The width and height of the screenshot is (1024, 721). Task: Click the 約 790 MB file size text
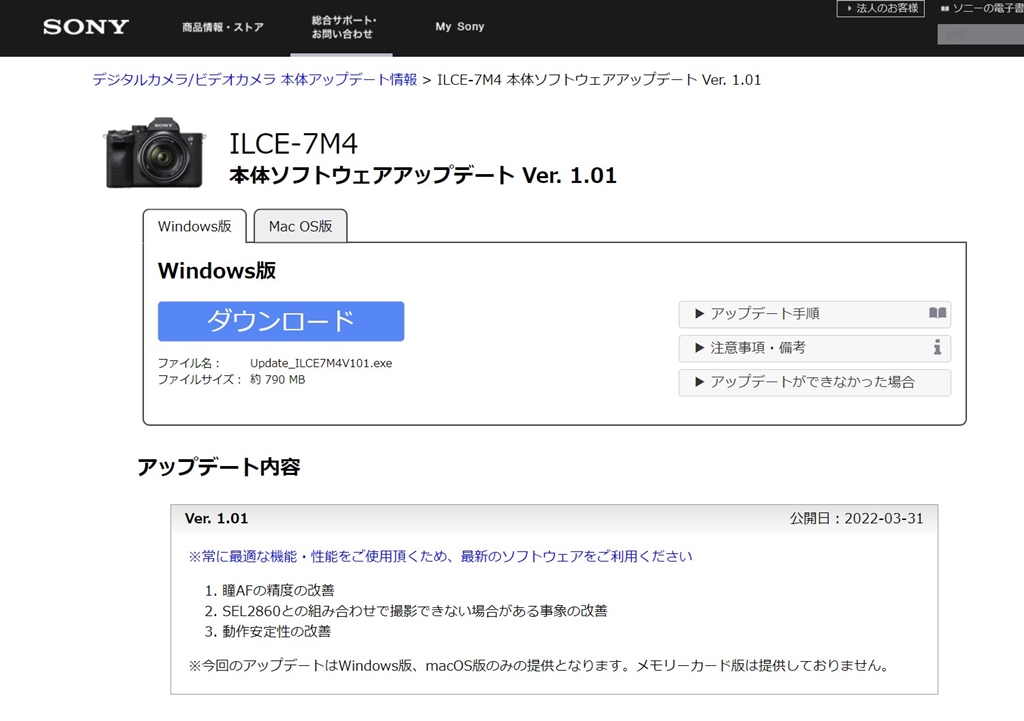(x=278, y=379)
